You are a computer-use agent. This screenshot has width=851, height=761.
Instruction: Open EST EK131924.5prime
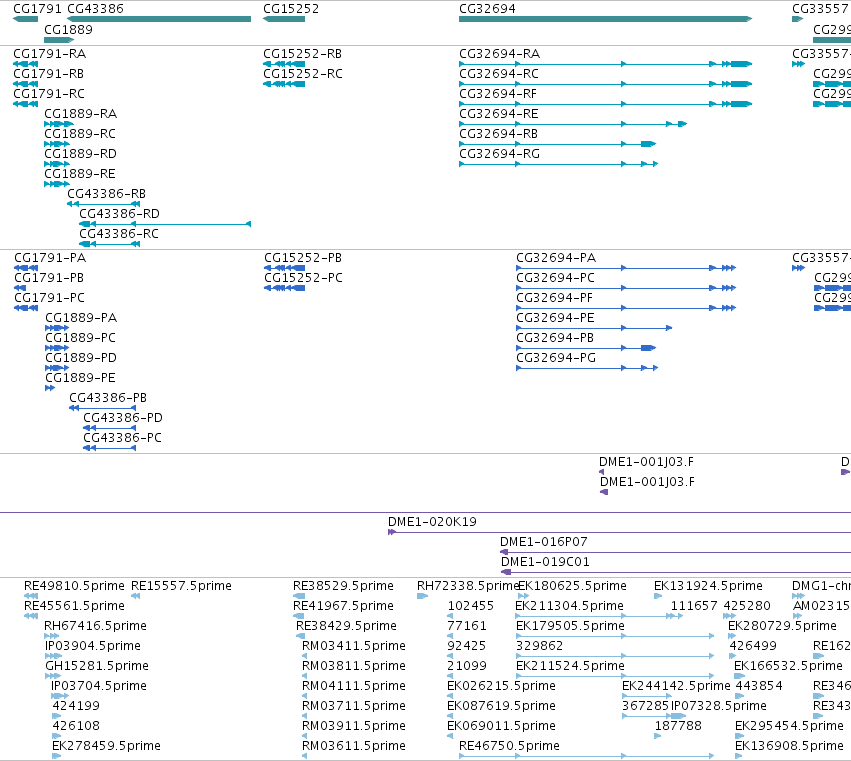pos(708,586)
